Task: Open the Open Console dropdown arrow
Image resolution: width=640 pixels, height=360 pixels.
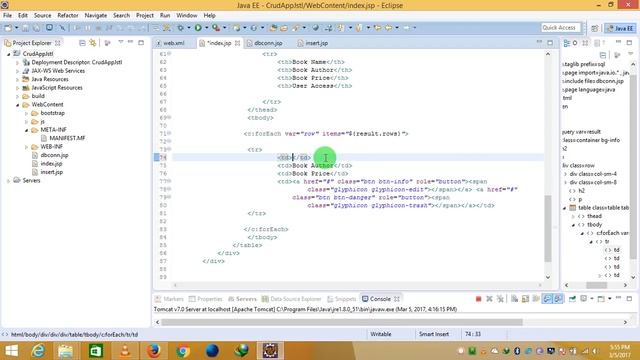Action: point(610,299)
